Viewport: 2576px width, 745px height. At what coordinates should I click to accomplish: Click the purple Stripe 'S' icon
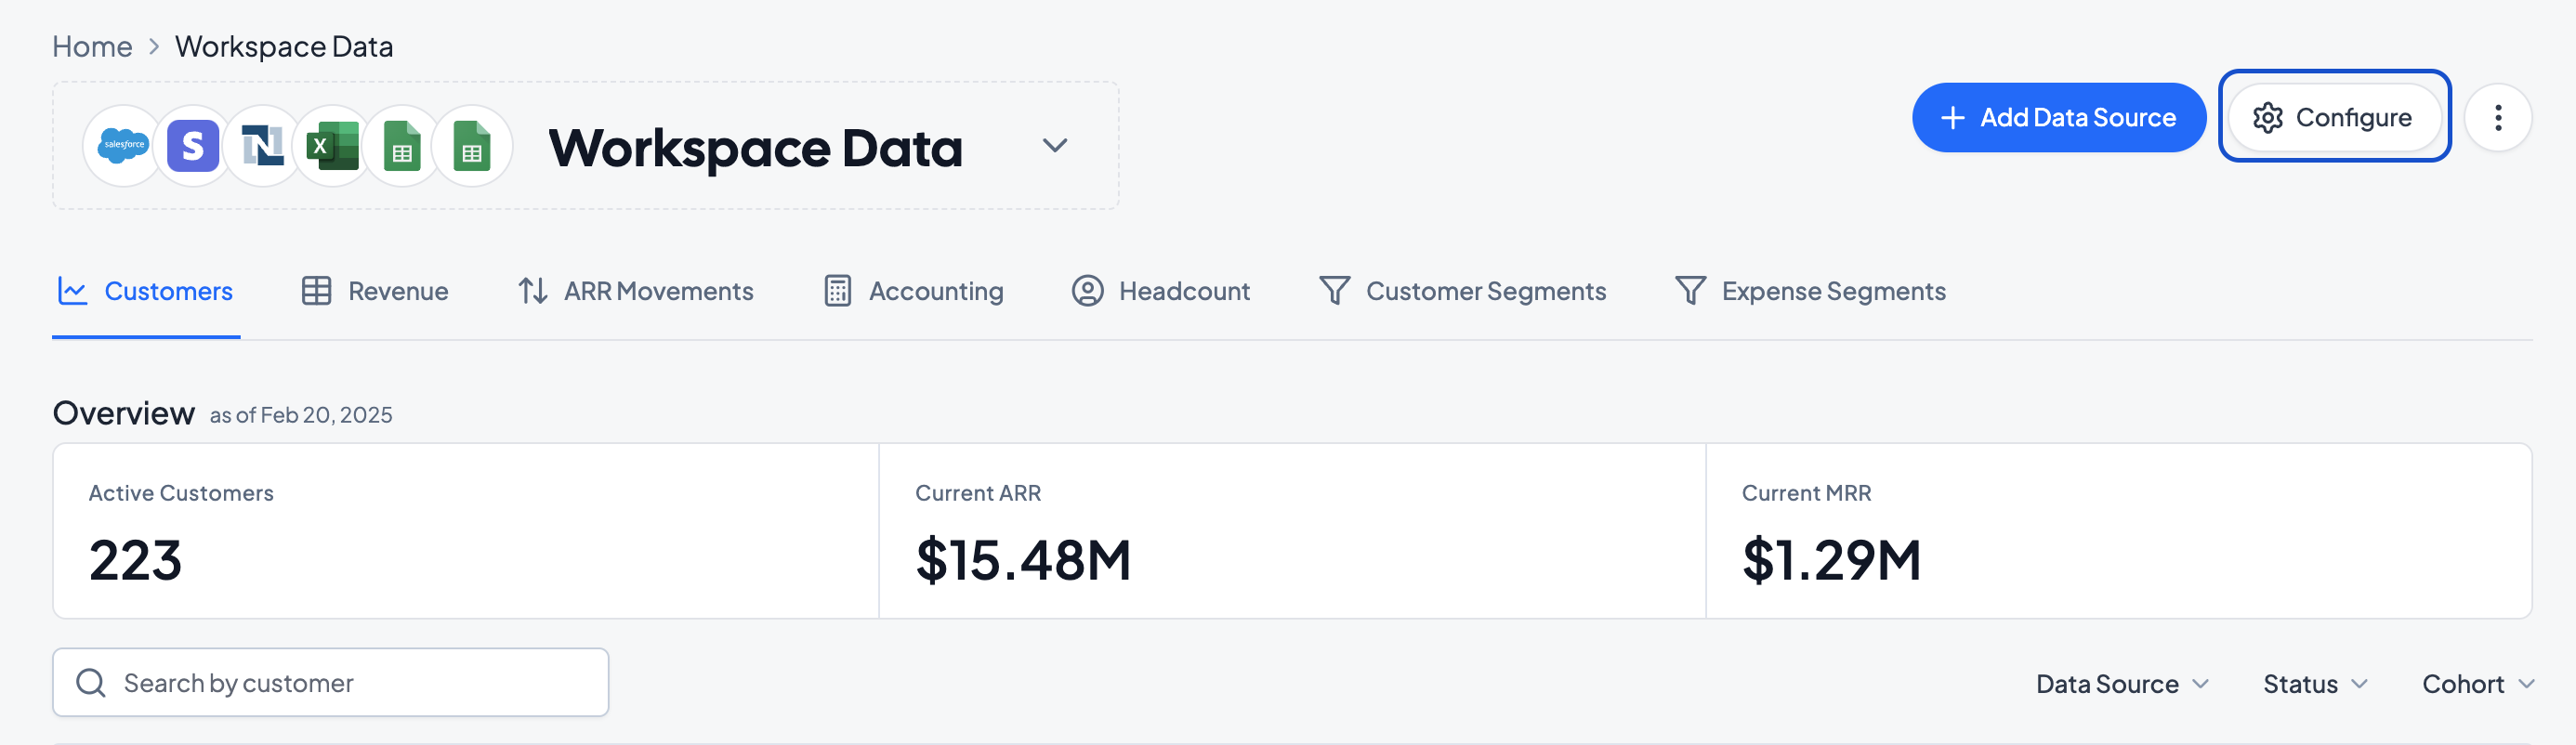(x=193, y=146)
